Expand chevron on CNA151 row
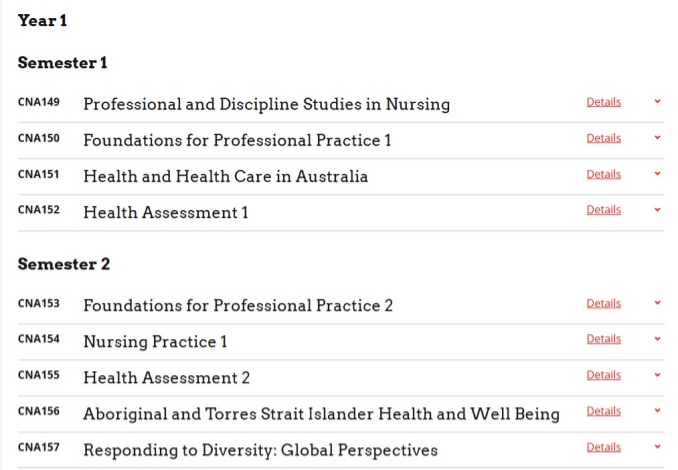The image size is (678, 470). (x=657, y=174)
